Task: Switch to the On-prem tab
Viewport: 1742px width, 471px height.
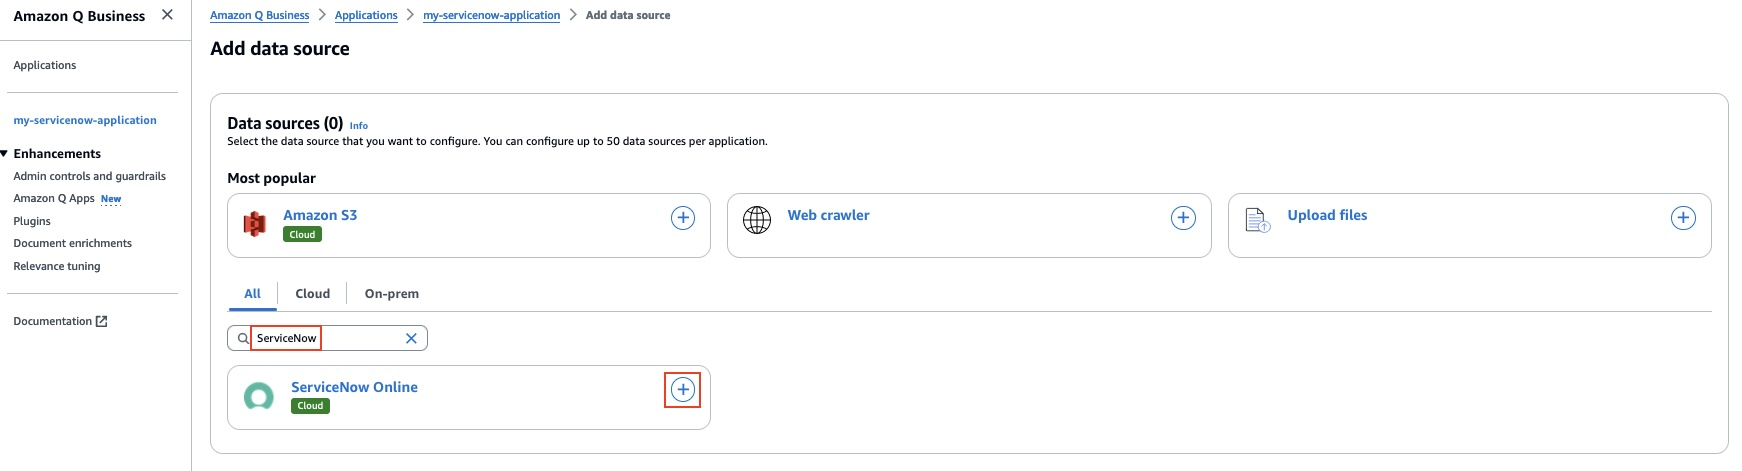Action: tap(392, 294)
